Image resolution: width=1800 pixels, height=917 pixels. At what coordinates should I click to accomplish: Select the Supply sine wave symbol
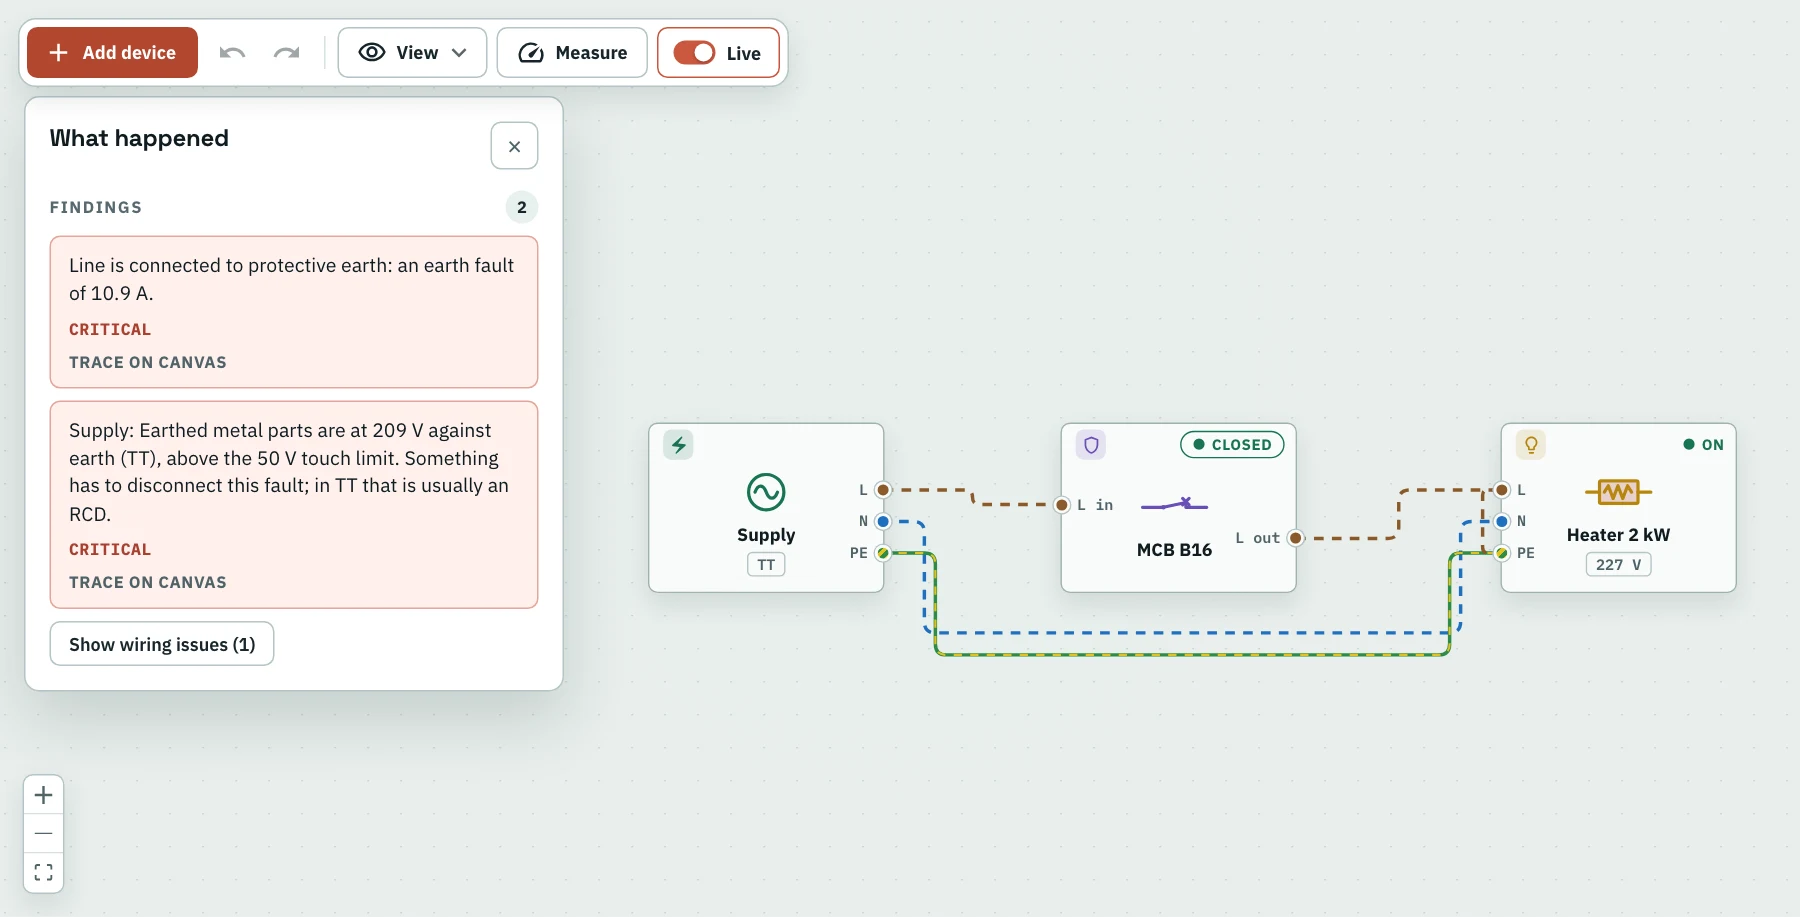pyautogui.click(x=766, y=492)
